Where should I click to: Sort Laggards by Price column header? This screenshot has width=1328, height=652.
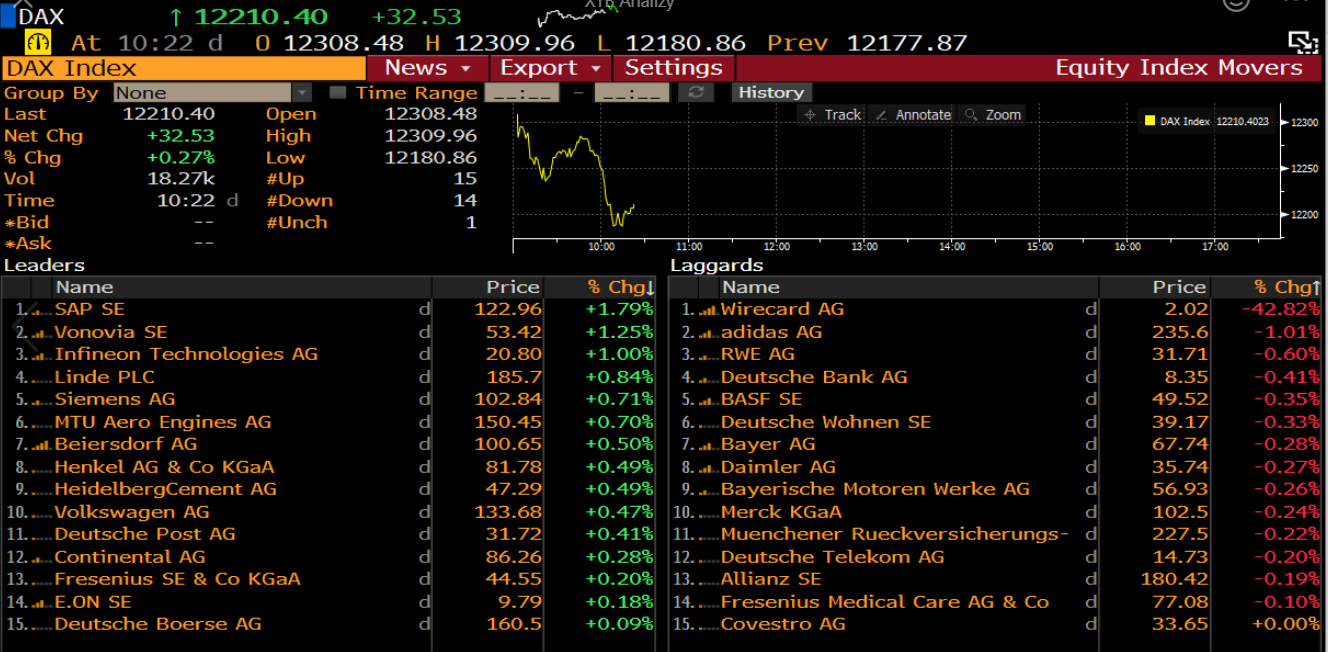[1178, 287]
